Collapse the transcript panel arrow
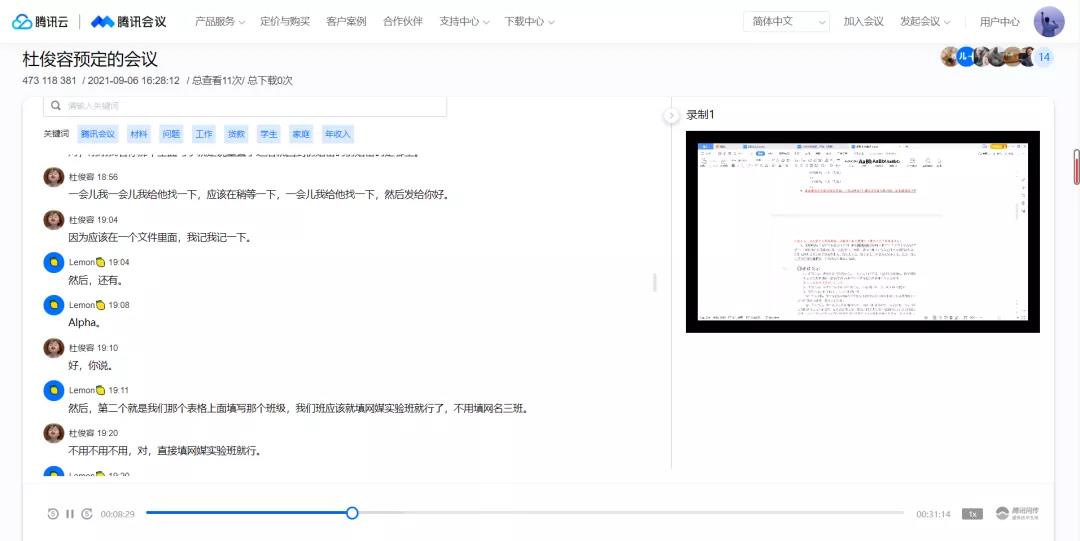 [x=671, y=116]
